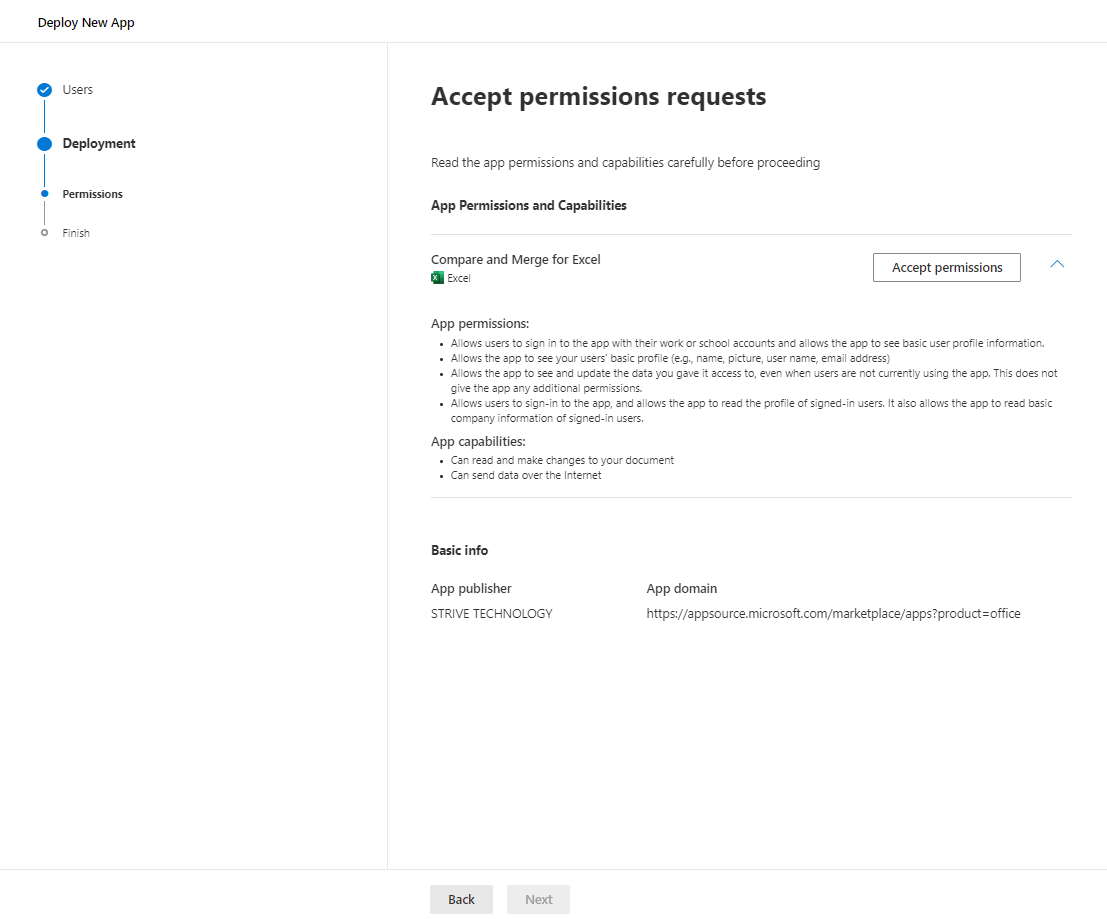
Task: Click the blue Deployment step indicator icon
Action: point(44,143)
